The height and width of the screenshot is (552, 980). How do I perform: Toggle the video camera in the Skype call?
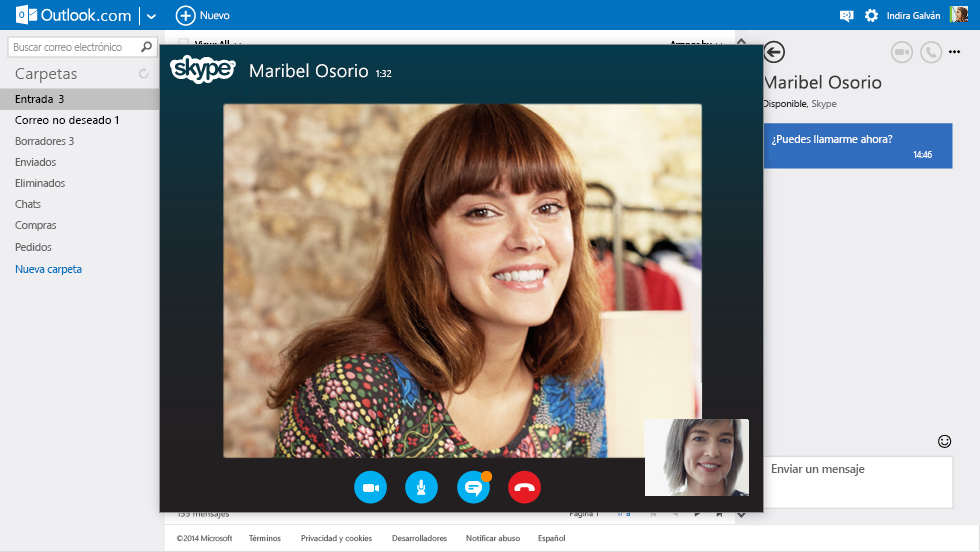click(x=370, y=487)
